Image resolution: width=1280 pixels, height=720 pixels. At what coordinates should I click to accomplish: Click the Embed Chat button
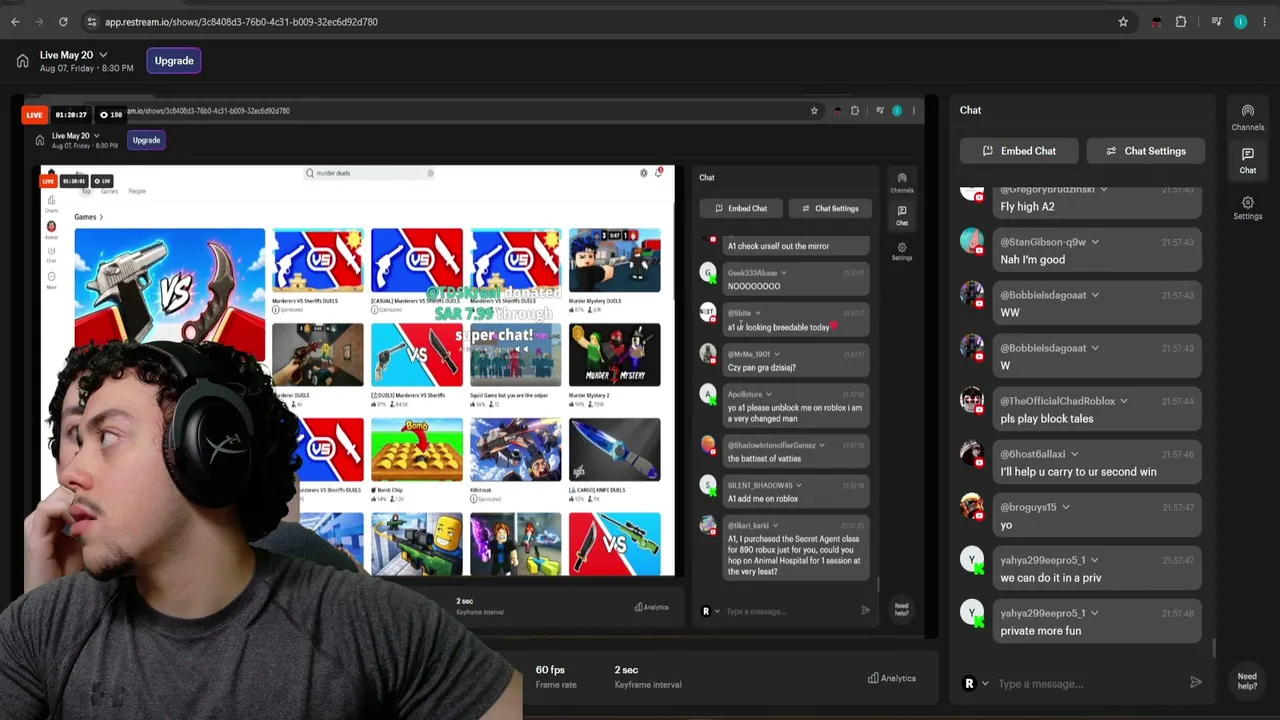tap(1019, 151)
